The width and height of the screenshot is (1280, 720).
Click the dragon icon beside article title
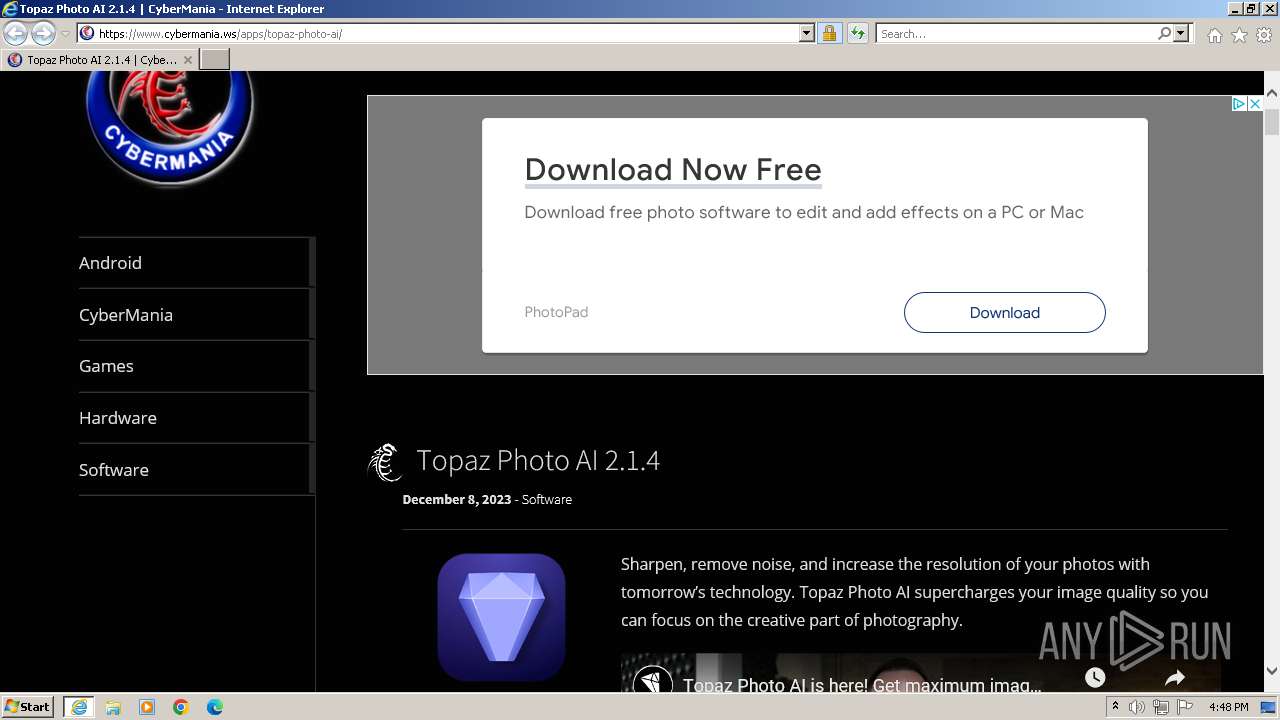(x=385, y=462)
